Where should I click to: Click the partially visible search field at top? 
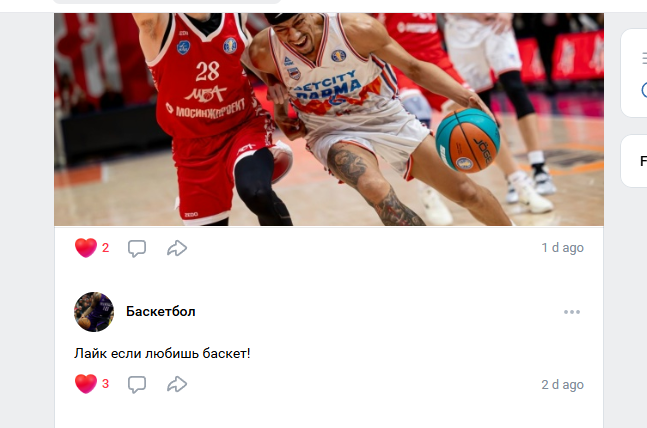coord(167,2)
